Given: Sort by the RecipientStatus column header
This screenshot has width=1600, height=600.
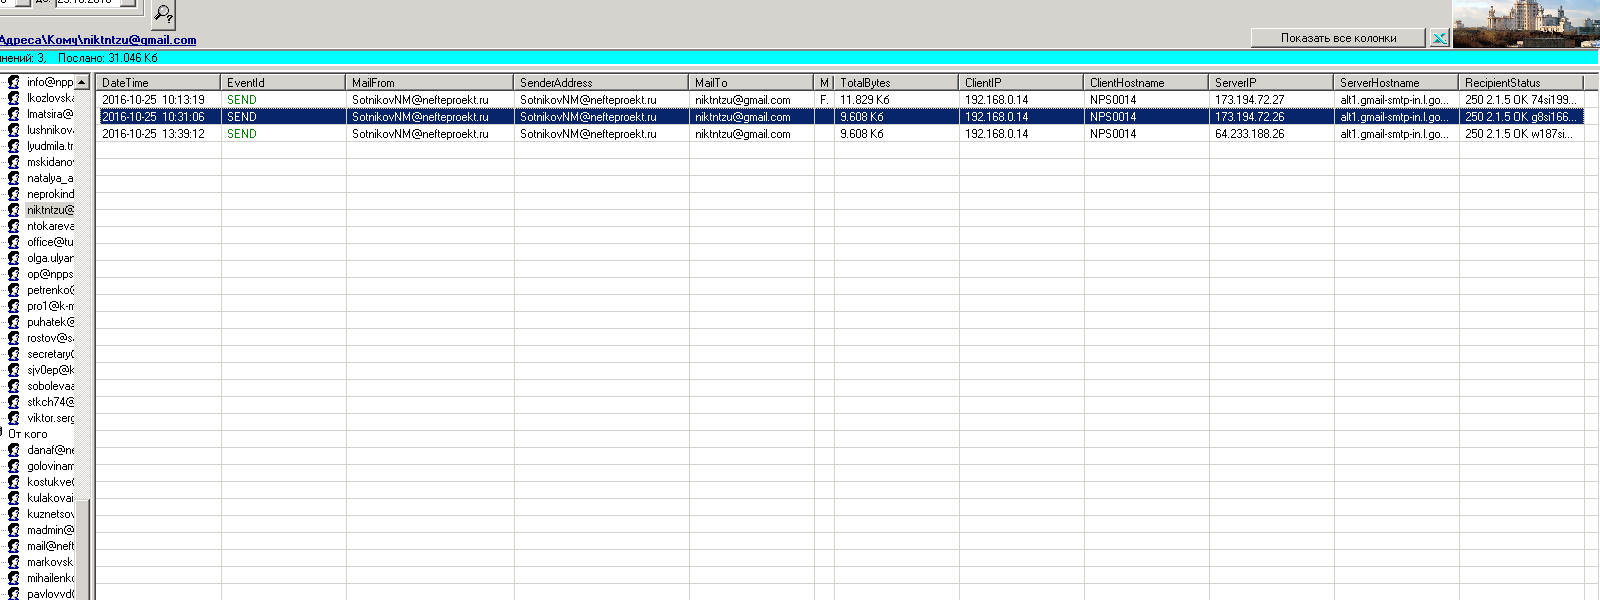Looking at the screenshot, I should coord(1521,82).
